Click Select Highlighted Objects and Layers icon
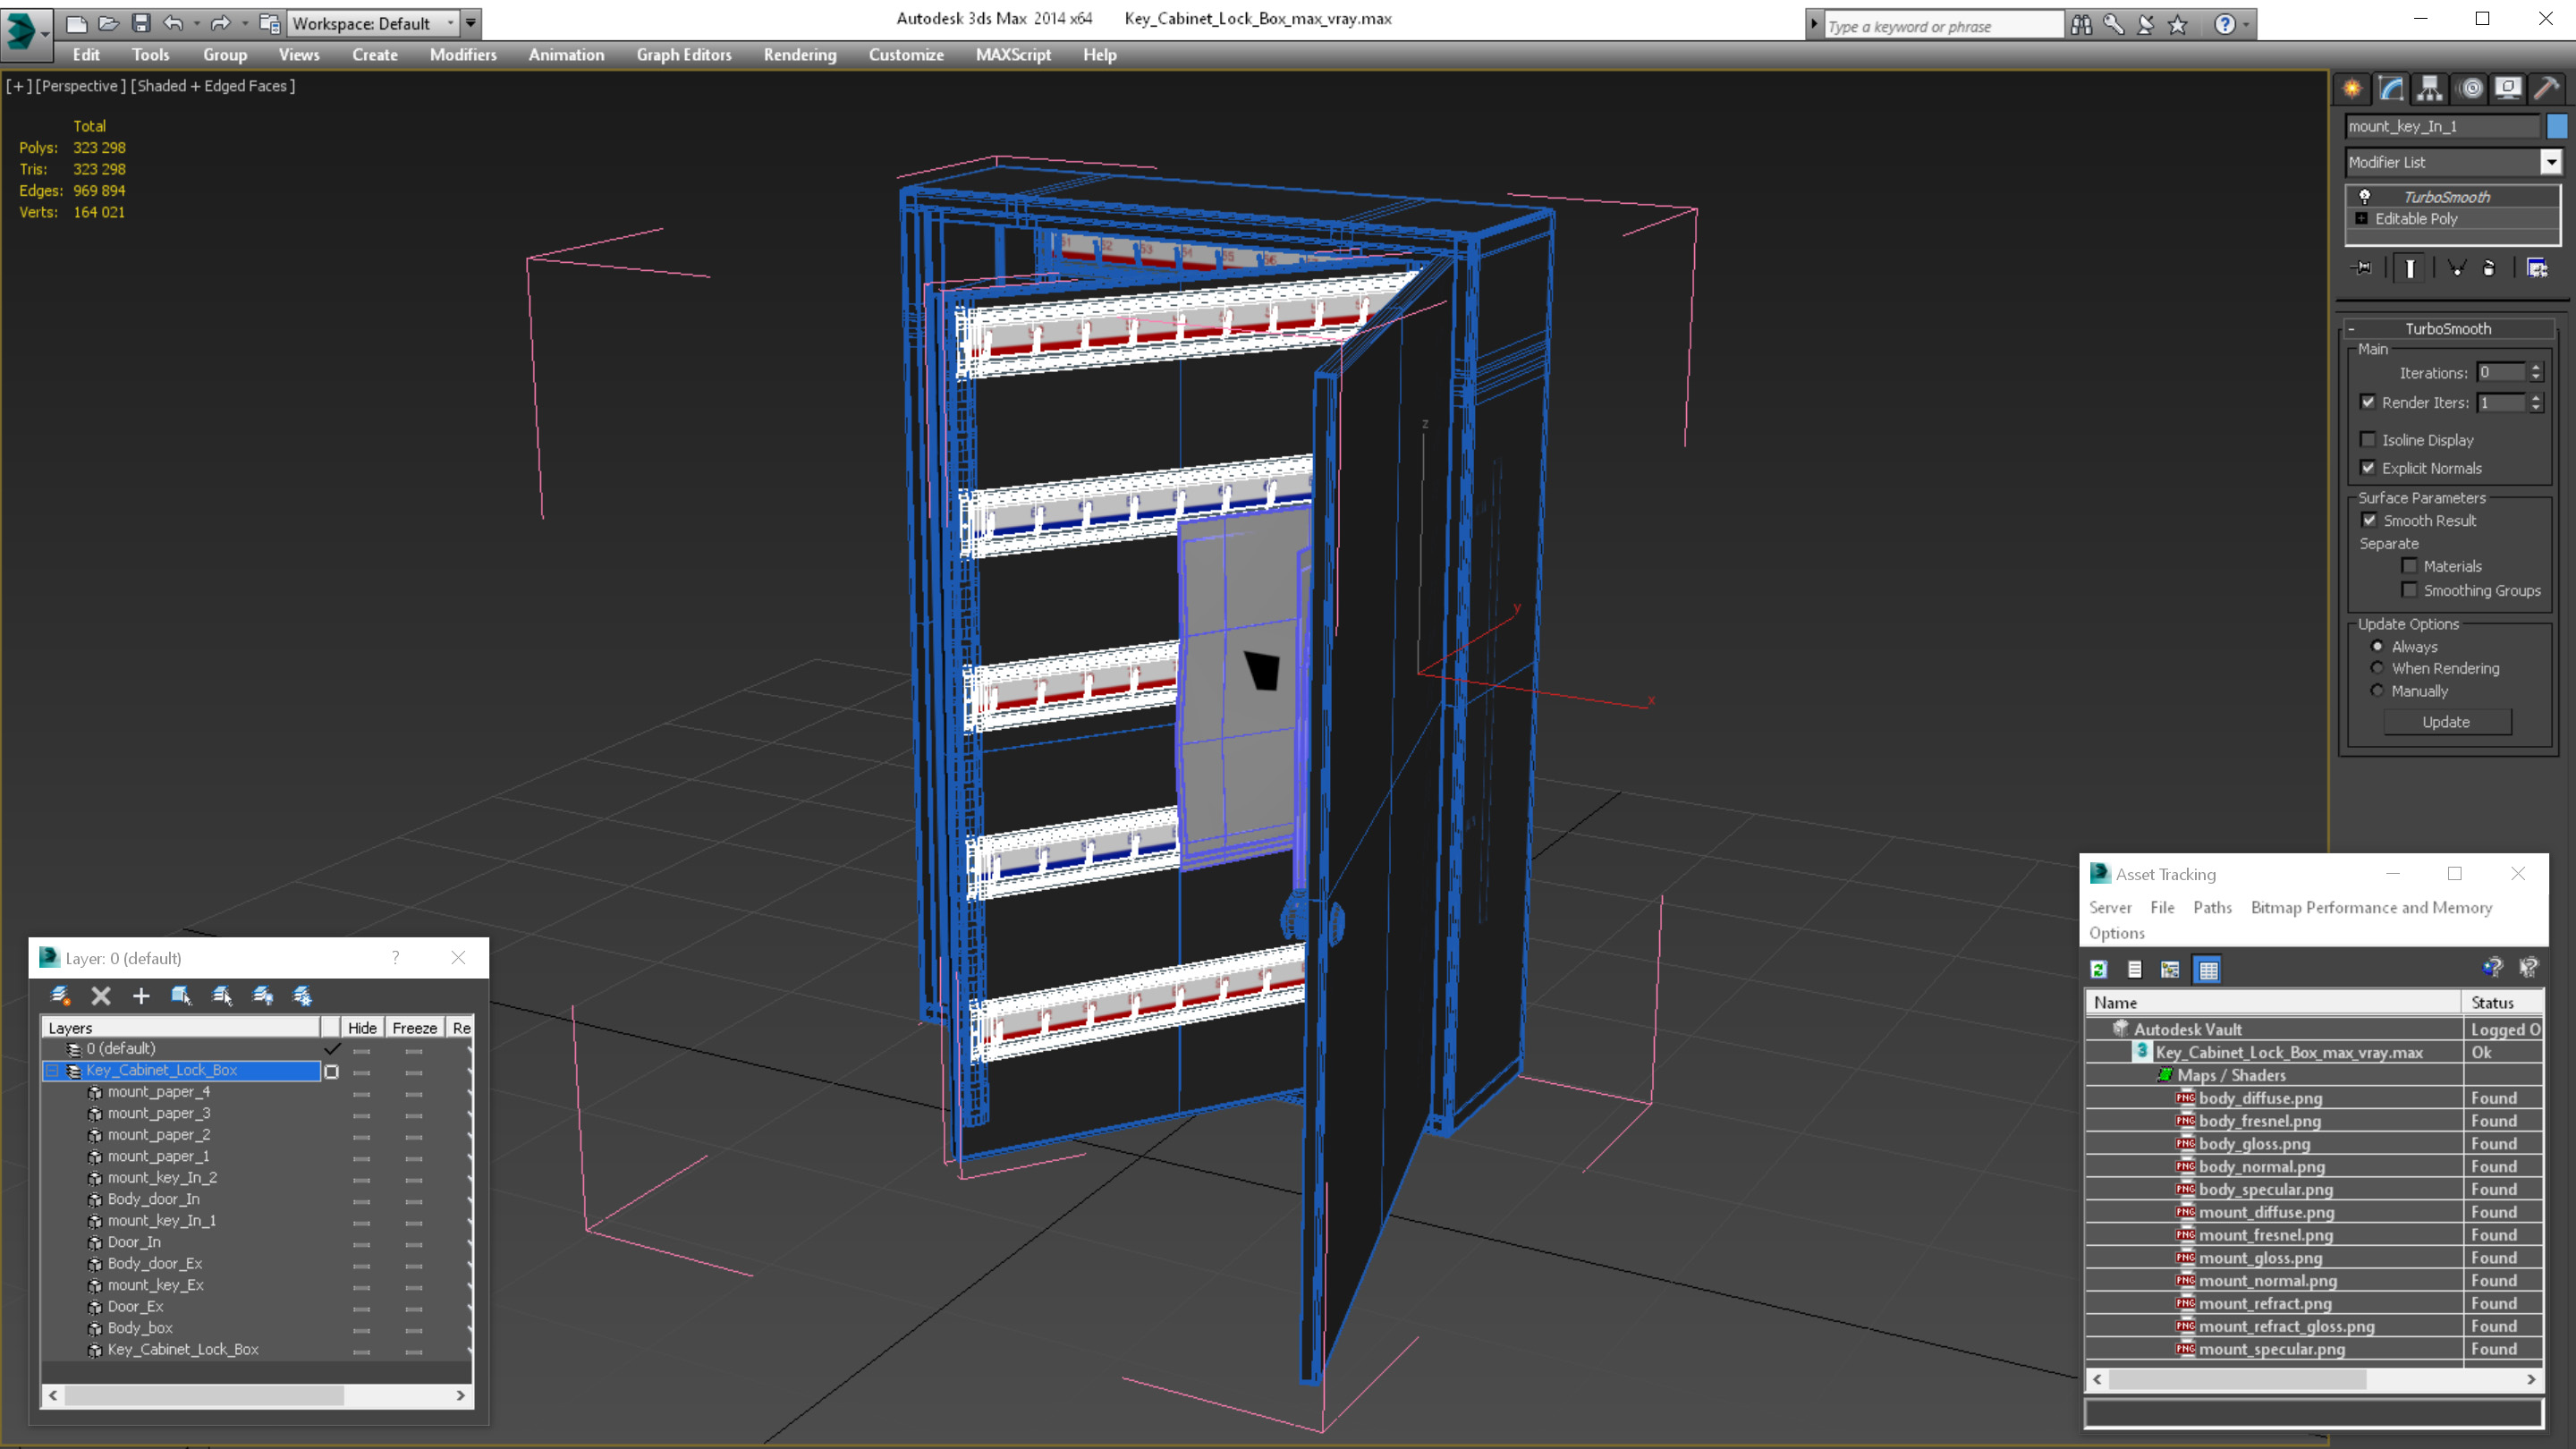The height and width of the screenshot is (1449, 2576). pos(181,995)
